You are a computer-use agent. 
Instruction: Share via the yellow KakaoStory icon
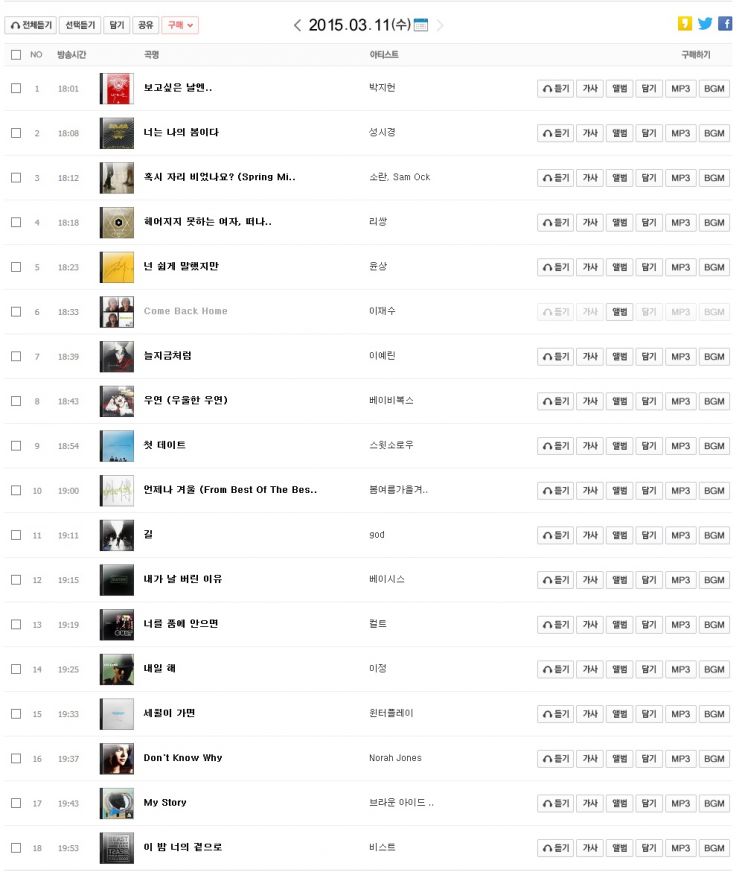pos(685,24)
